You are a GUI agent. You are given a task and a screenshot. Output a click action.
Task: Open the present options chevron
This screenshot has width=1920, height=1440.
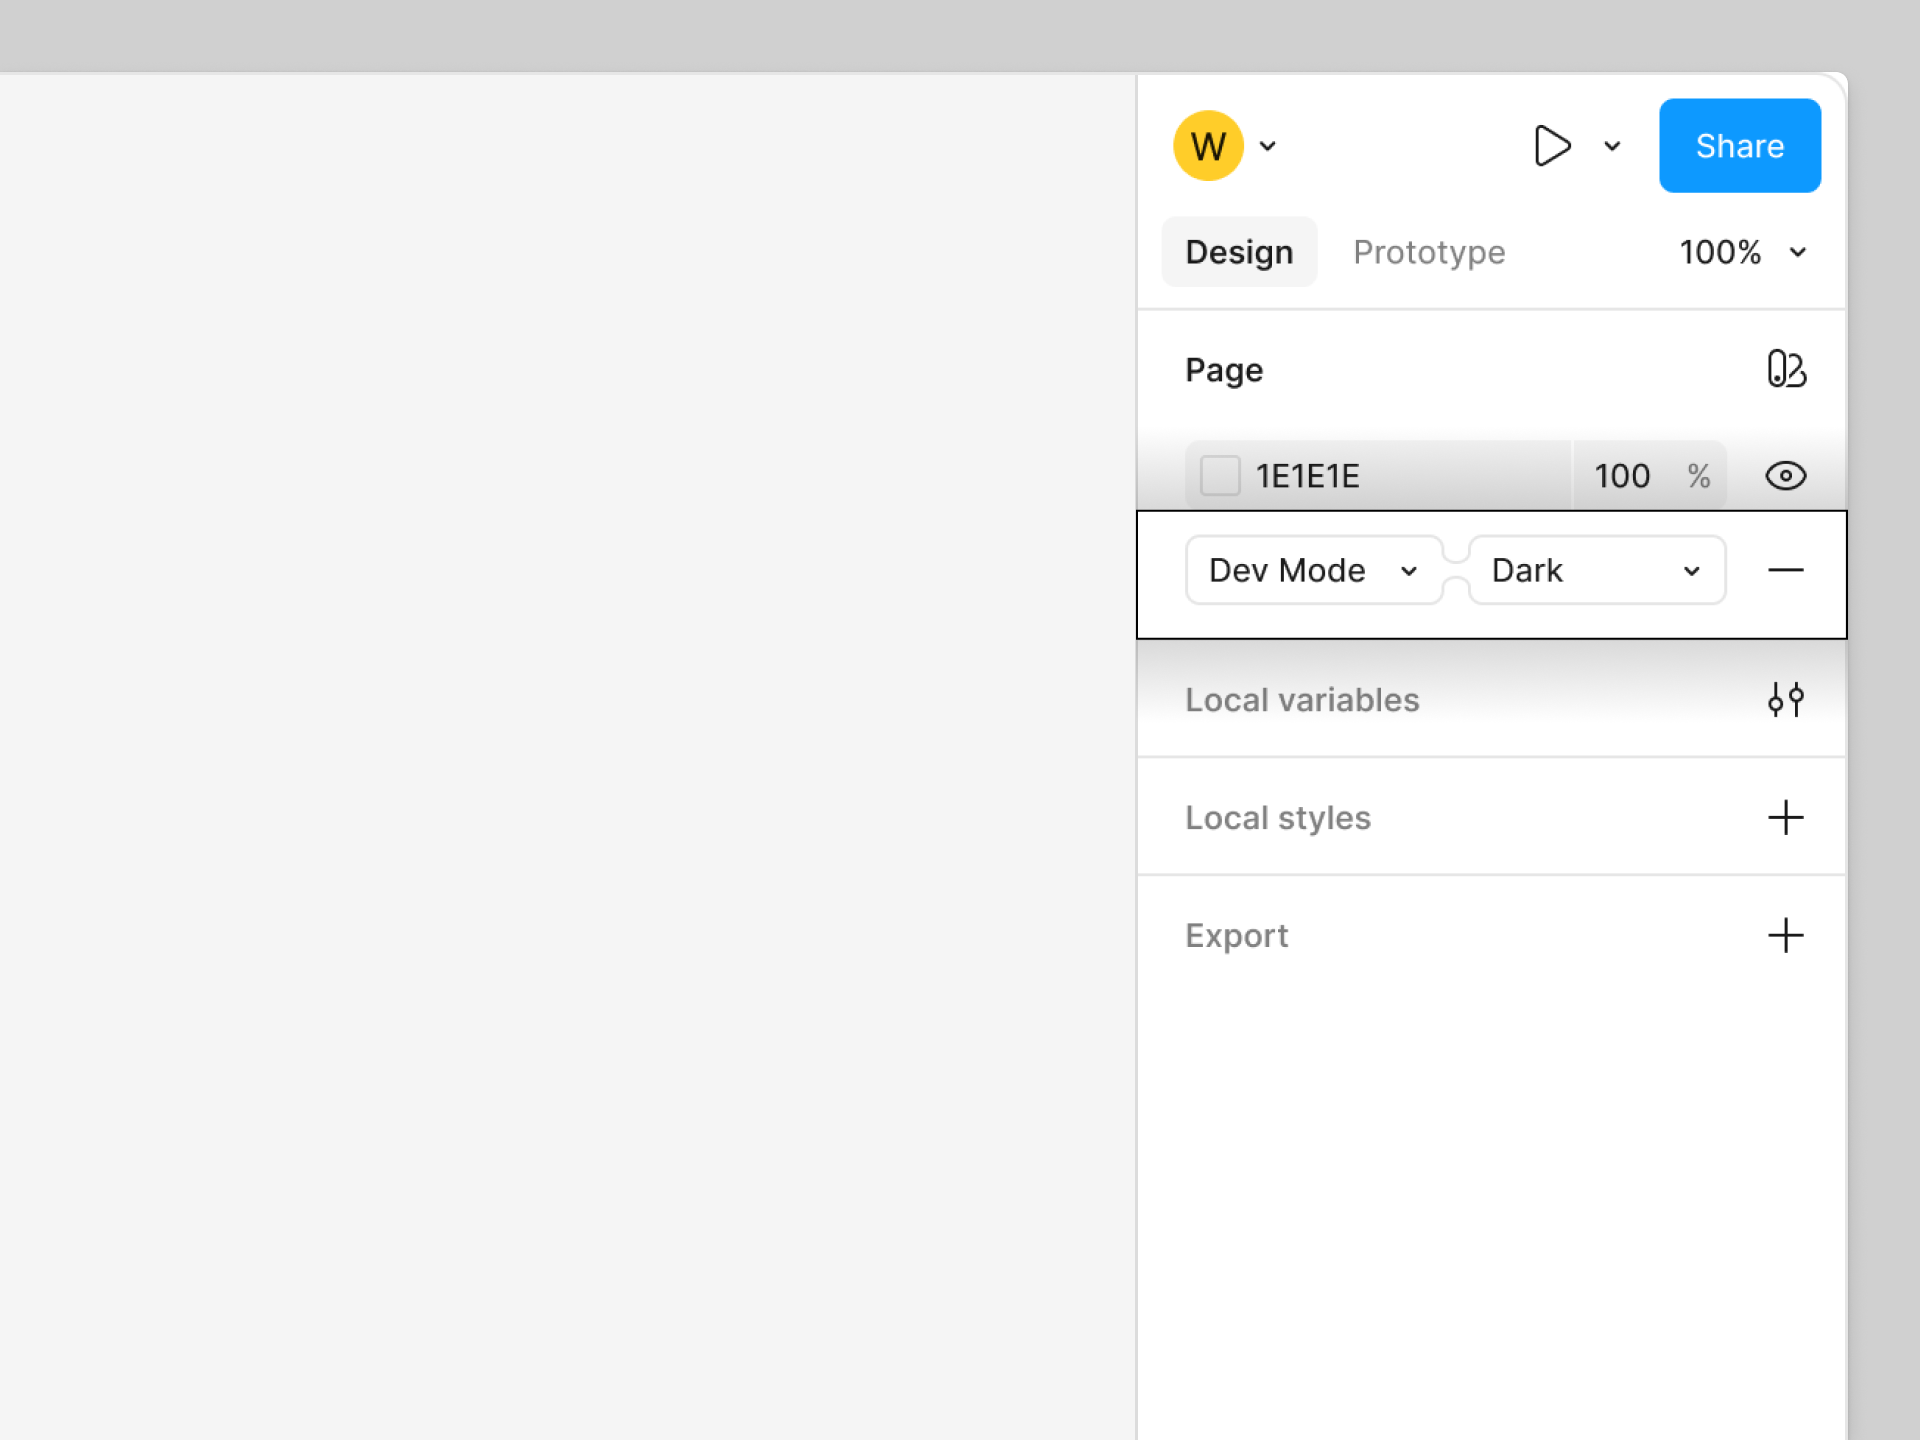[1612, 146]
